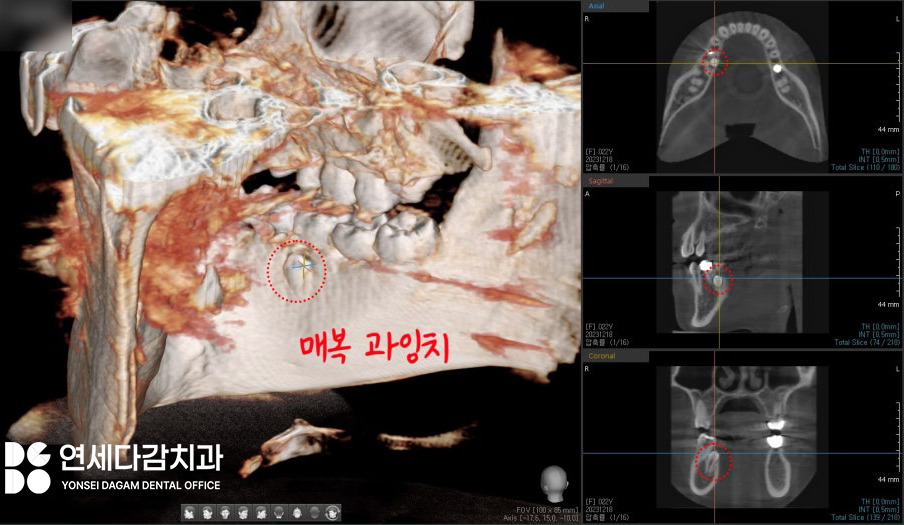
Task: Click the P posterior marker in Sagittal pane
Action: pos(897,194)
